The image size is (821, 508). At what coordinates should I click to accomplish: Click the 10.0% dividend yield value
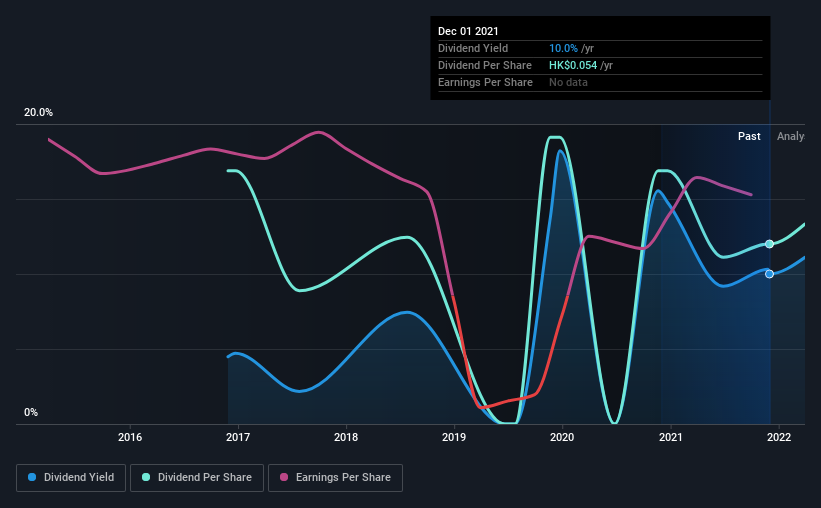click(563, 48)
